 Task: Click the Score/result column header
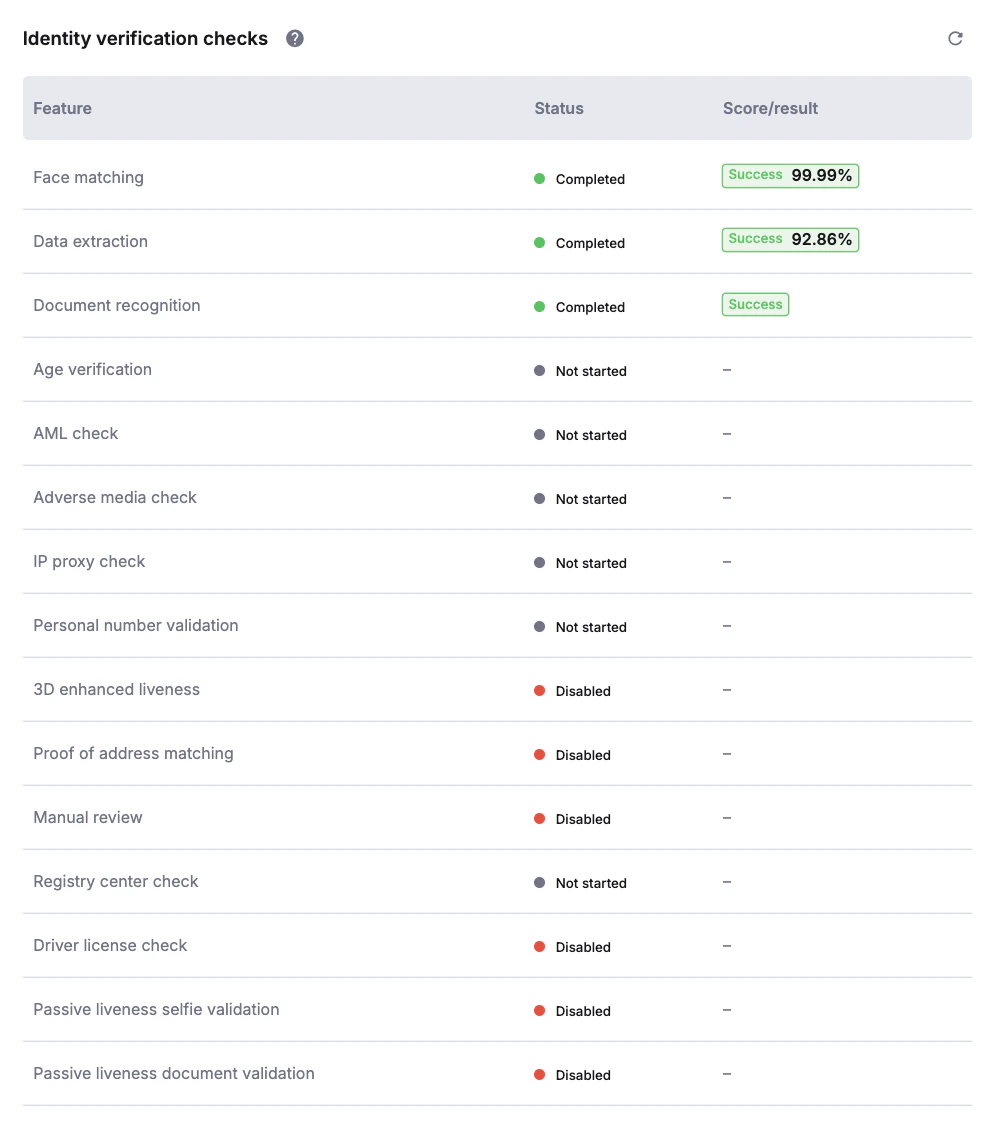point(770,108)
